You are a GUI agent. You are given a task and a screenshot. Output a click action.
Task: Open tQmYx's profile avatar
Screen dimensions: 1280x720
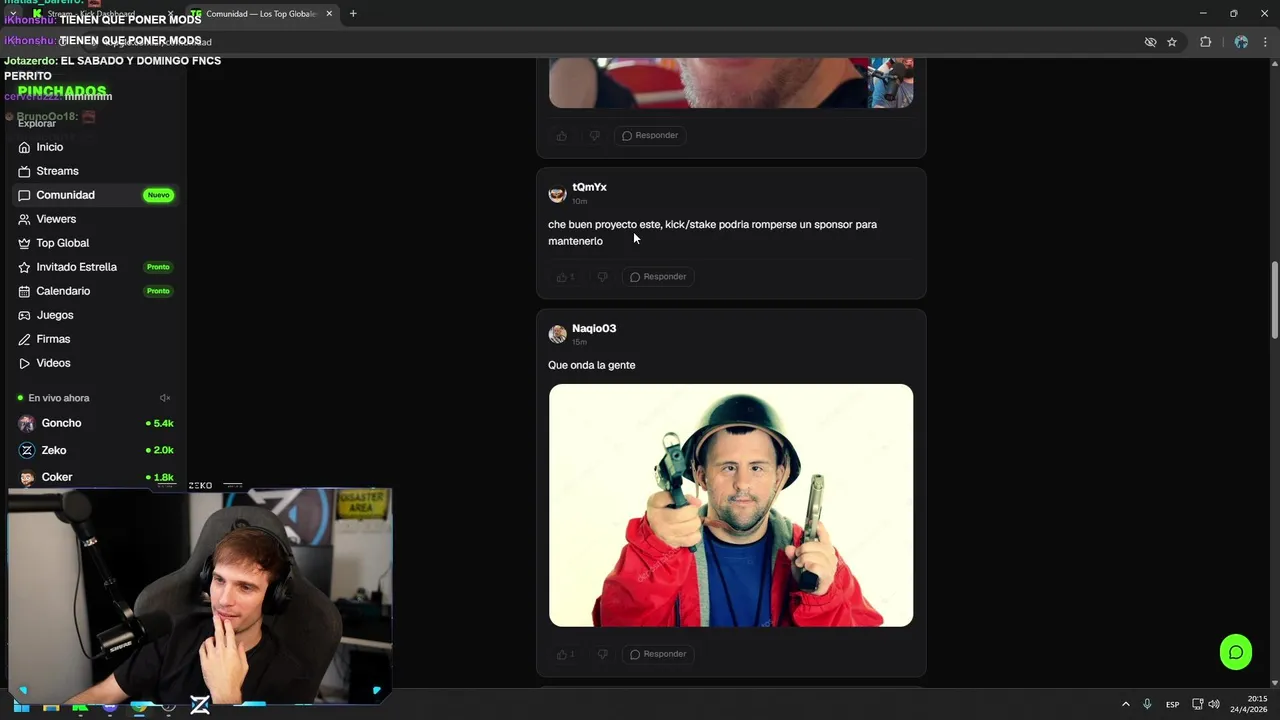(557, 193)
